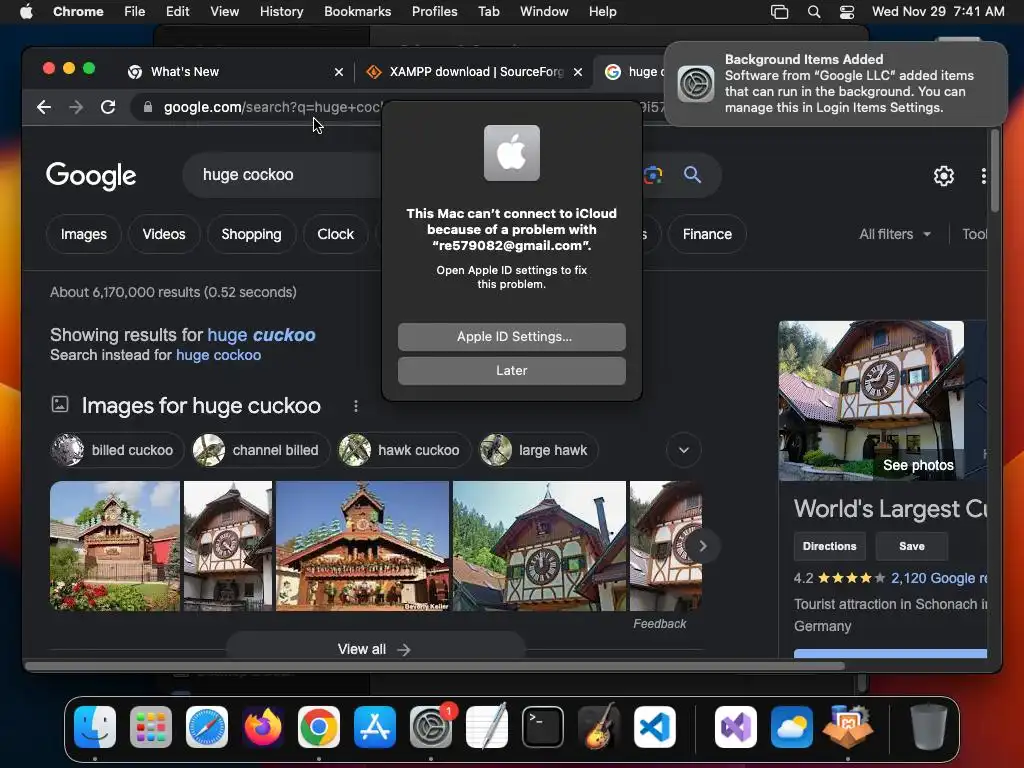Click the blue search magnifier button
Screen dimensions: 1024x768
(x=692, y=174)
